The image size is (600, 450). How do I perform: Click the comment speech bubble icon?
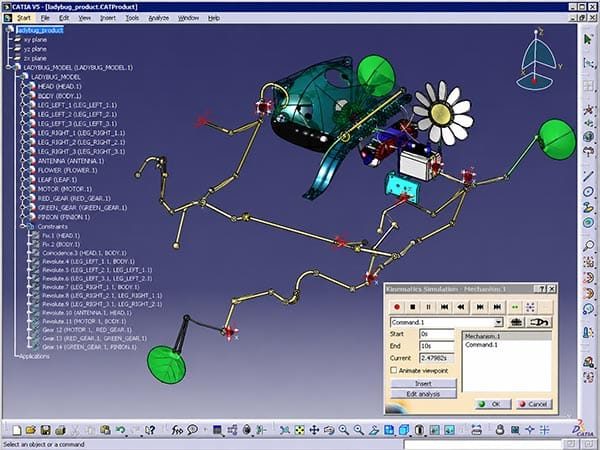192,430
